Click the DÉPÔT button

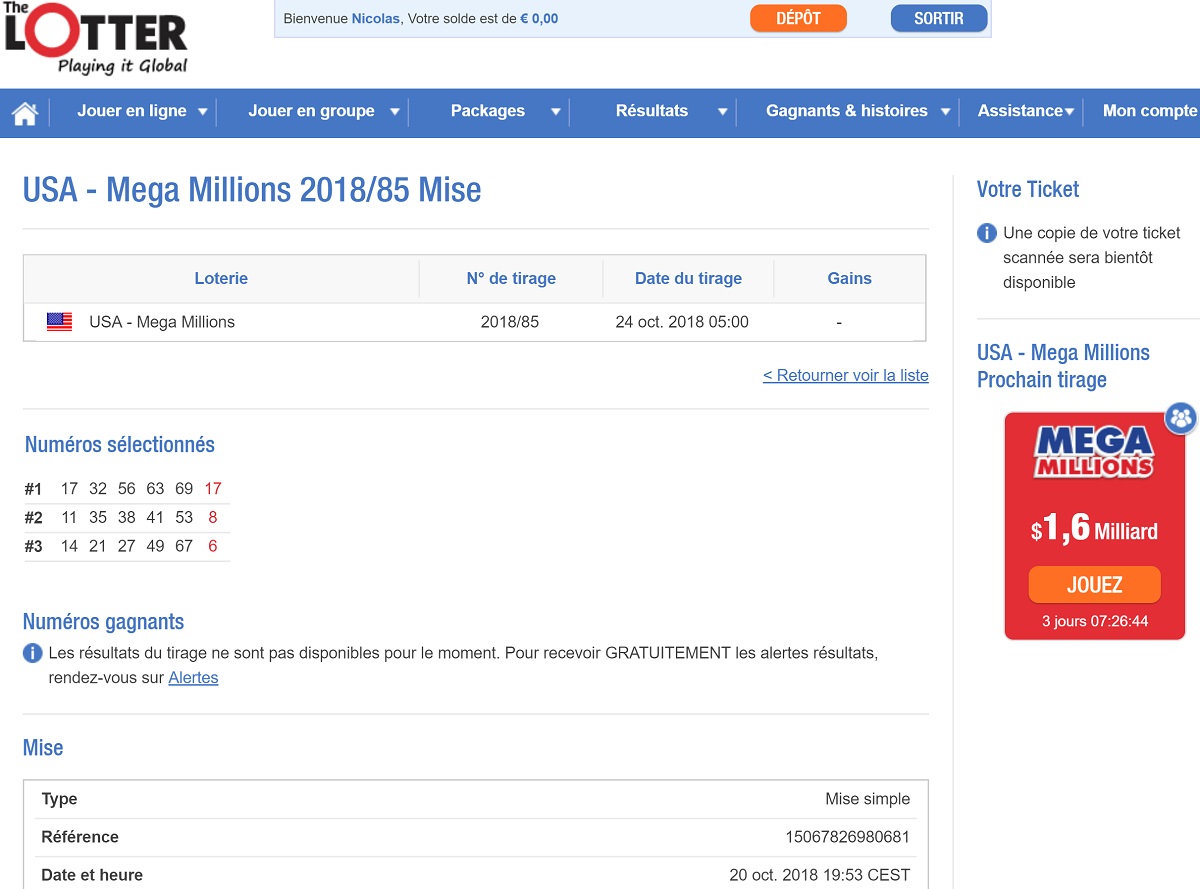point(798,19)
